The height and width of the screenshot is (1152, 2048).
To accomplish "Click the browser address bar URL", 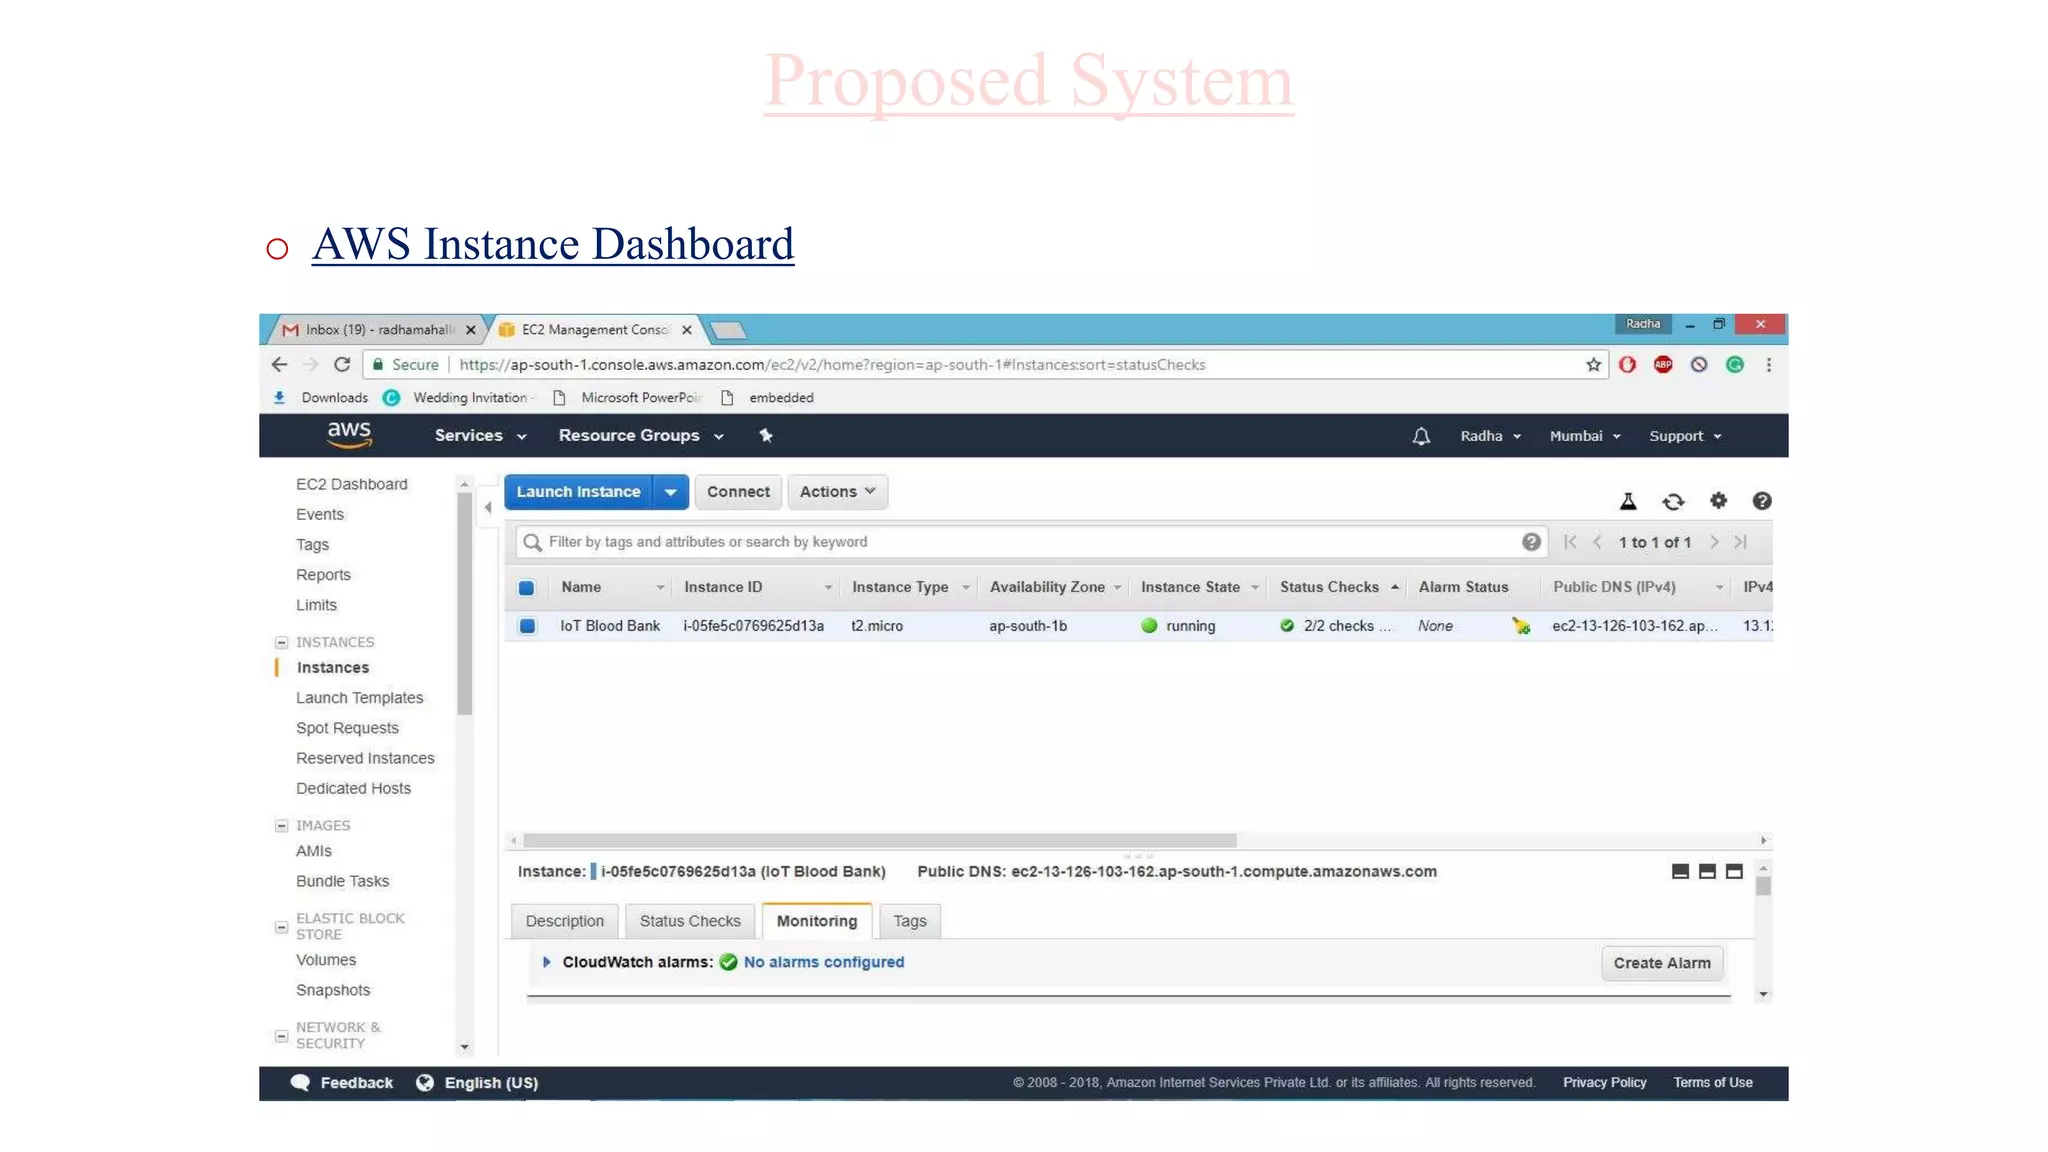I will click(x=832, y=365).
